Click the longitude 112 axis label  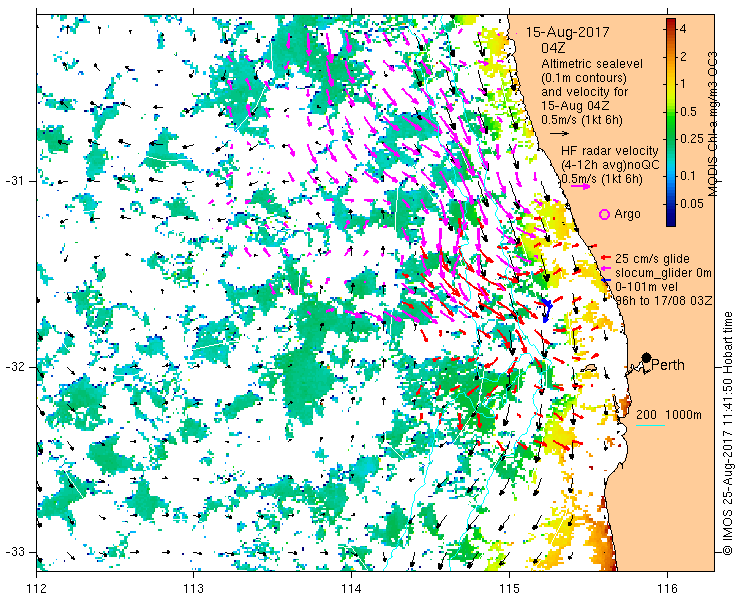click(x=36, y=589)
